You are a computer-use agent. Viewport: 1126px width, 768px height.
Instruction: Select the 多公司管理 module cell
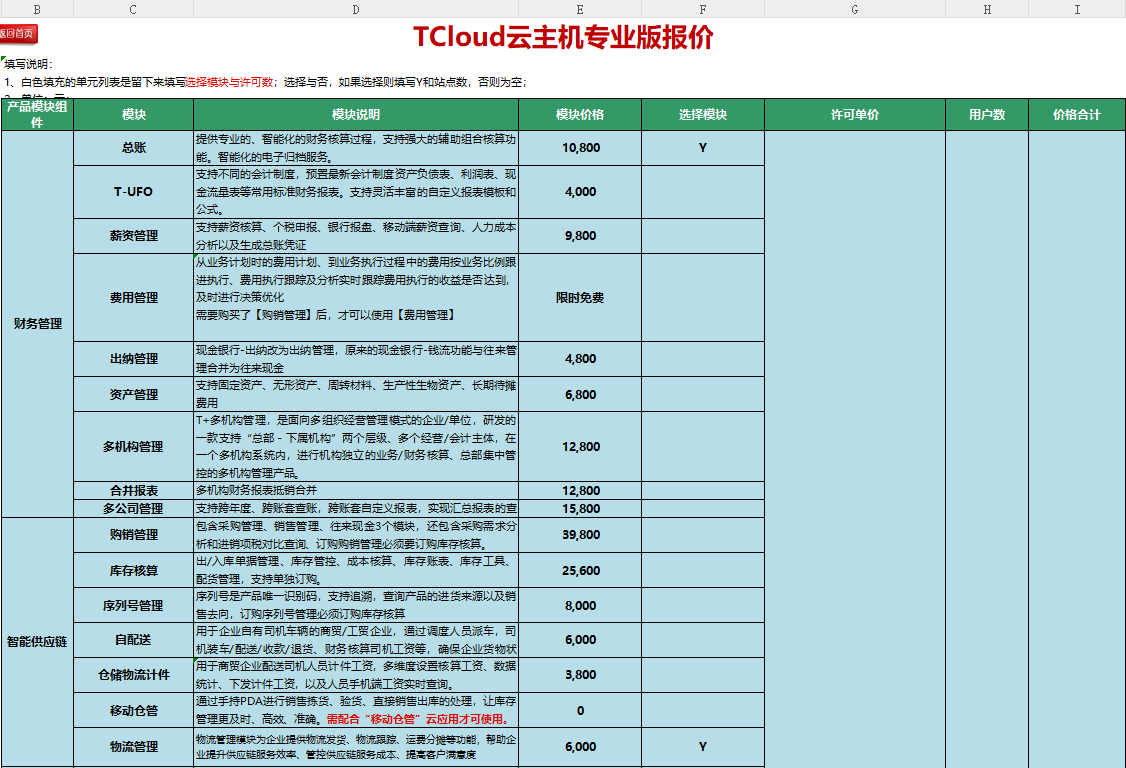coord(134,509)
